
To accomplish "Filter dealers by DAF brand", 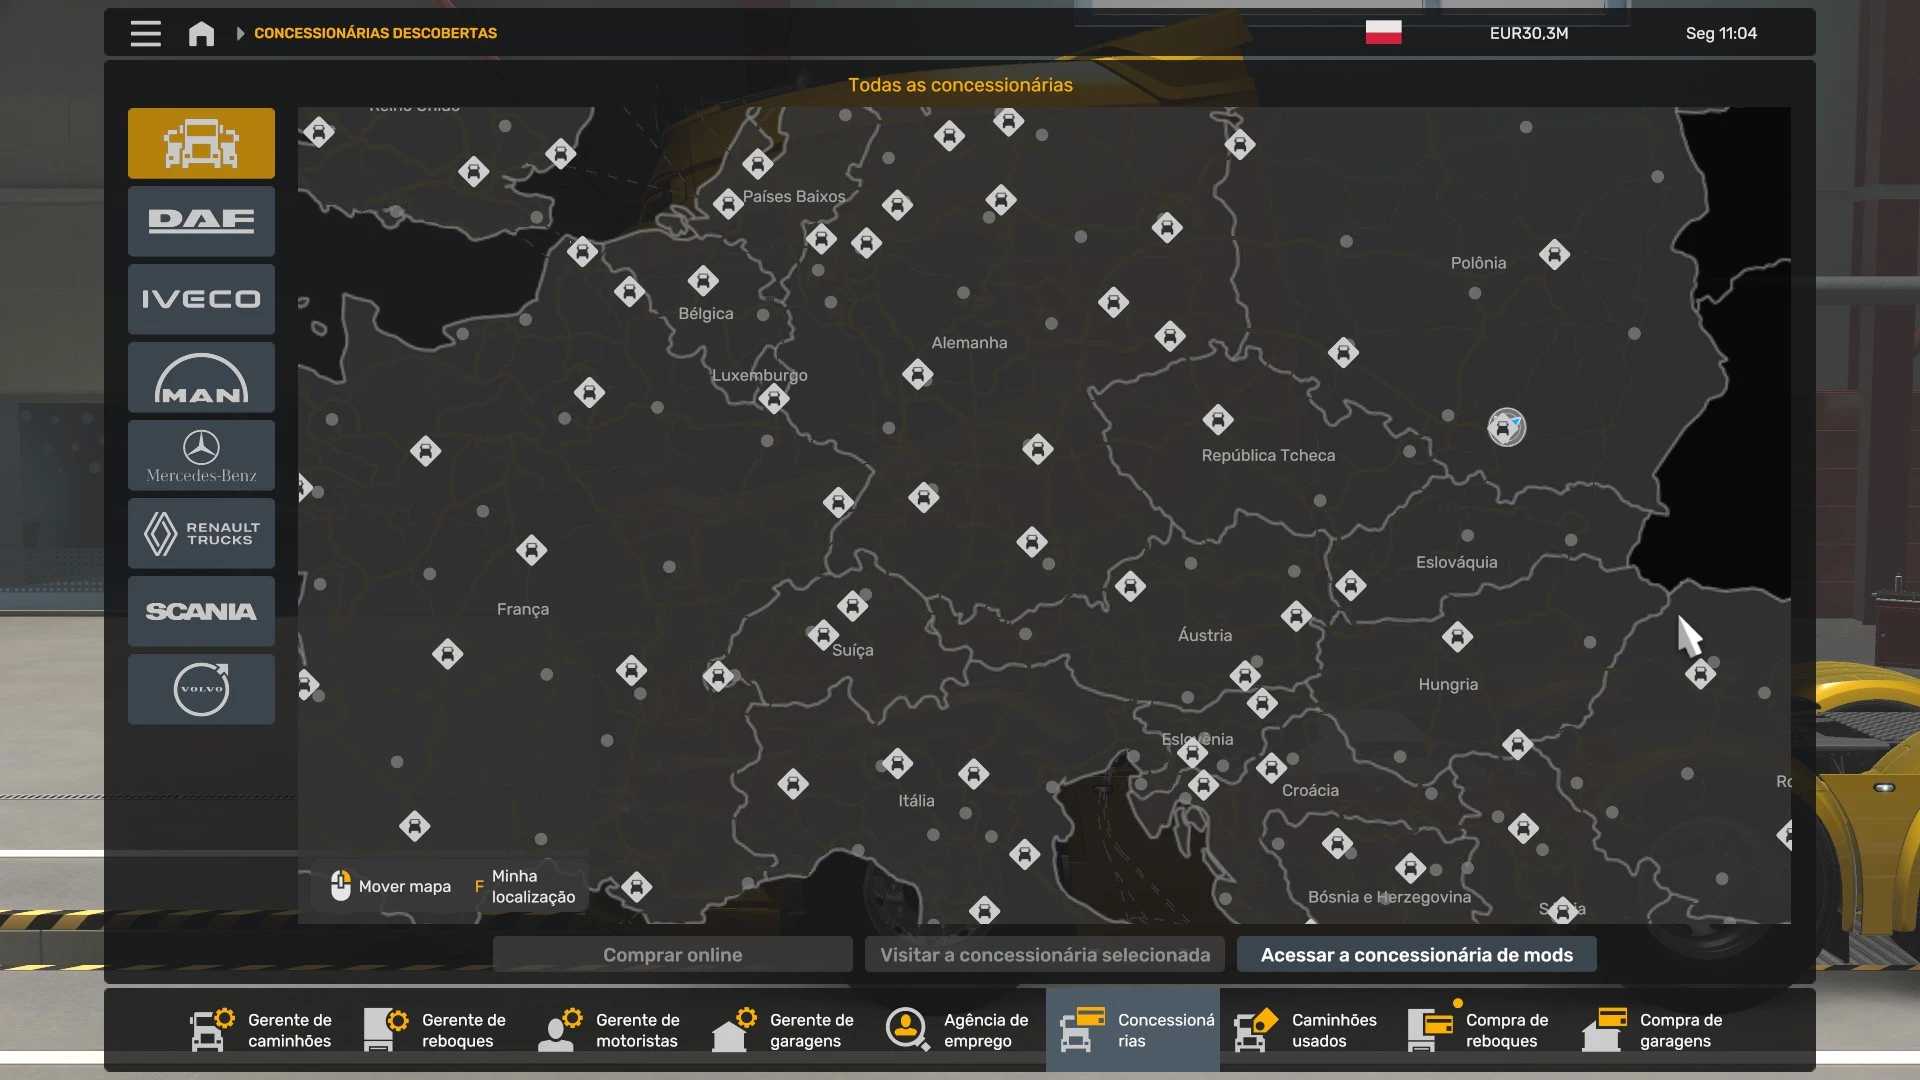I will point(201,221).
